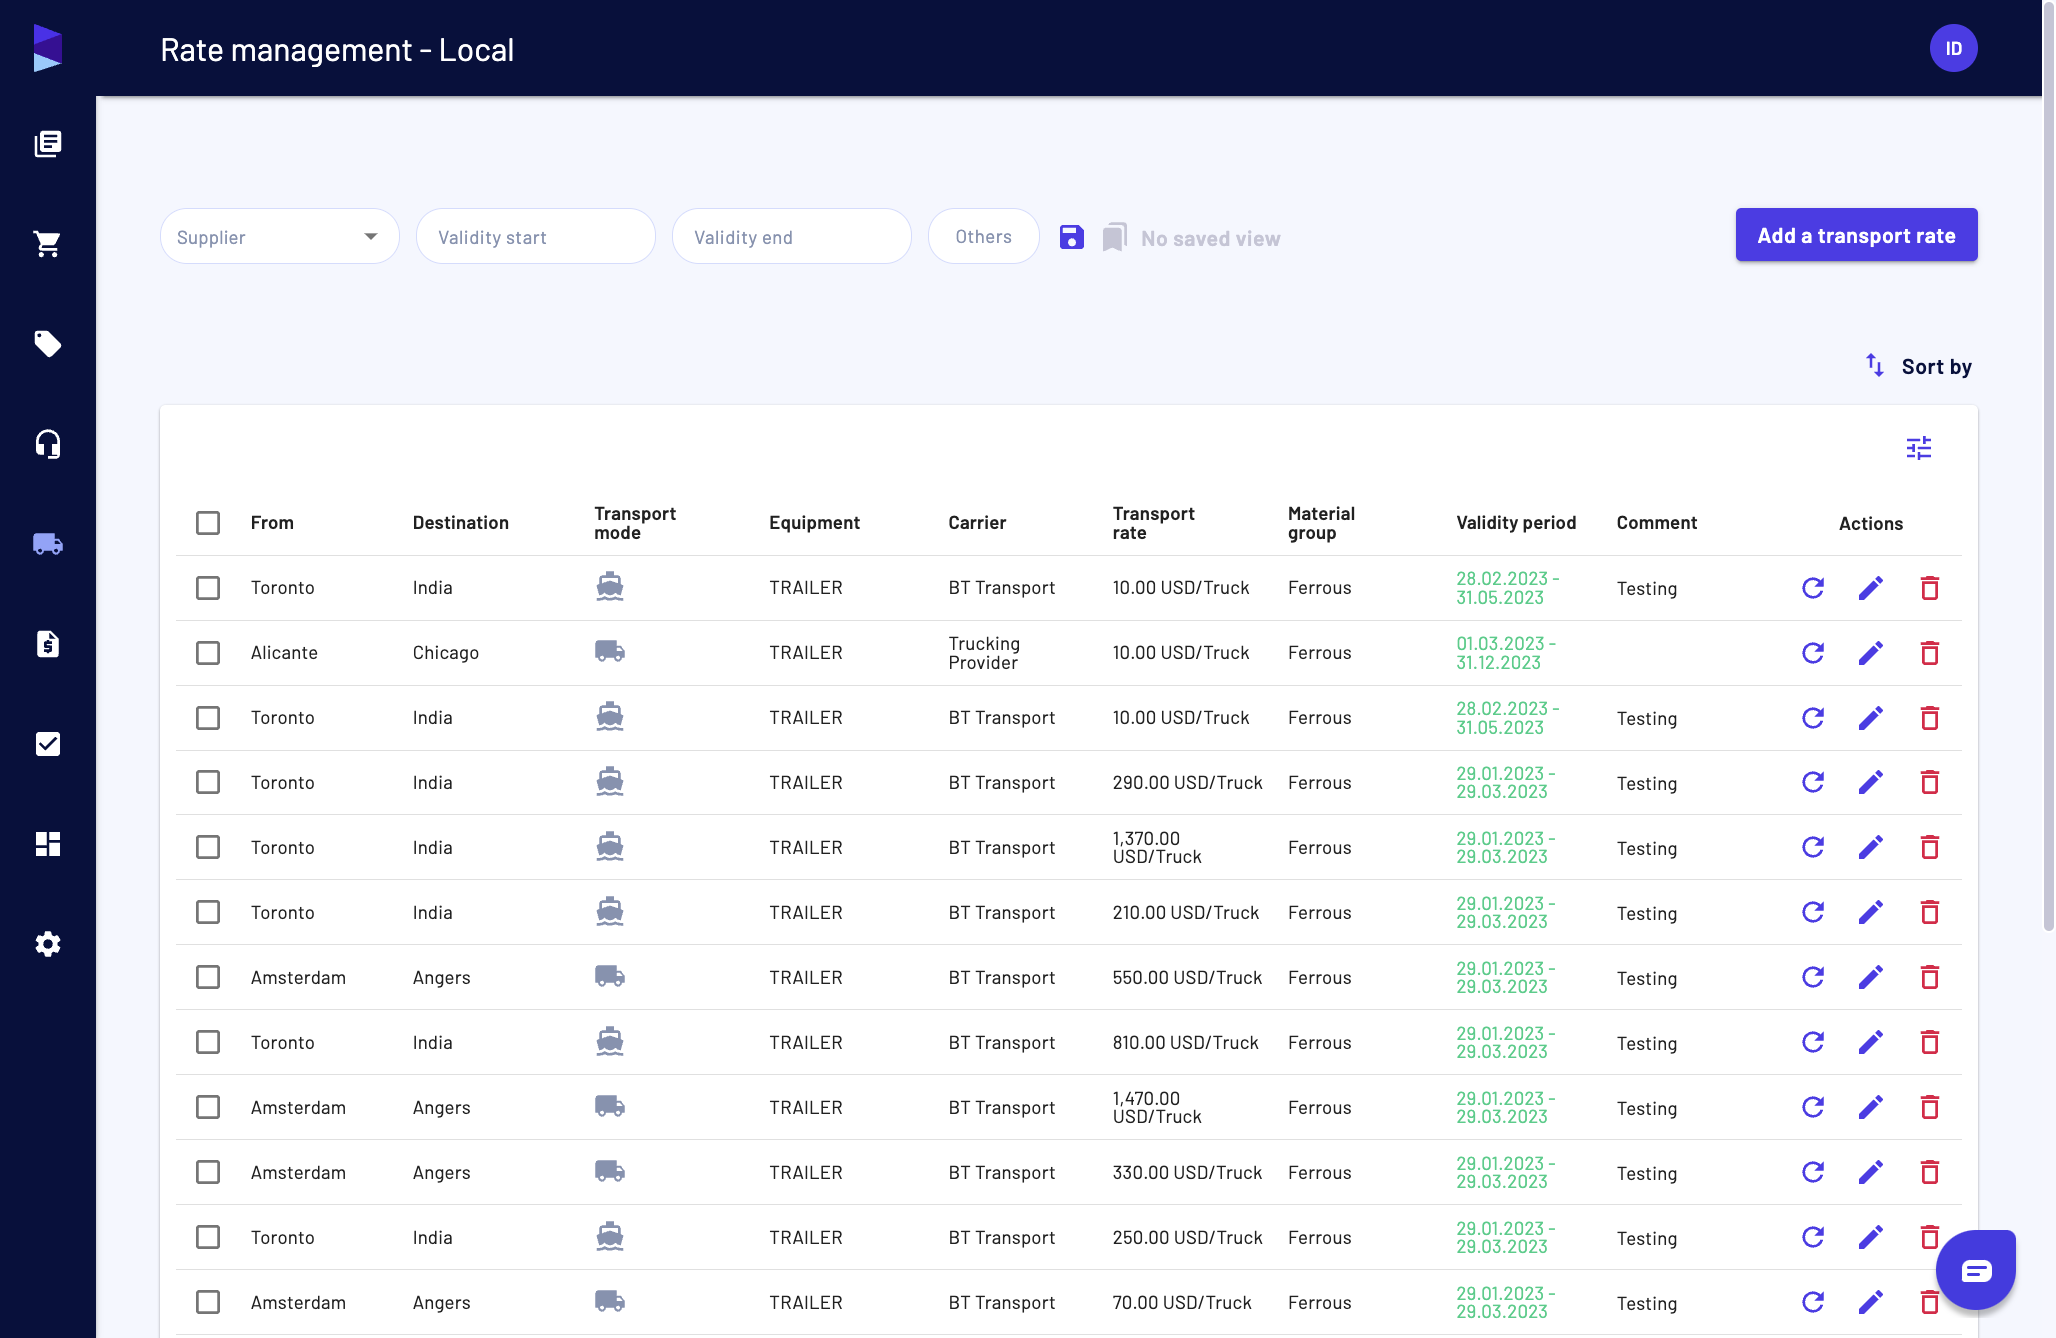
Task: Check the 330.00 USD/Truck row checkbox
Action: (208, 1172)
